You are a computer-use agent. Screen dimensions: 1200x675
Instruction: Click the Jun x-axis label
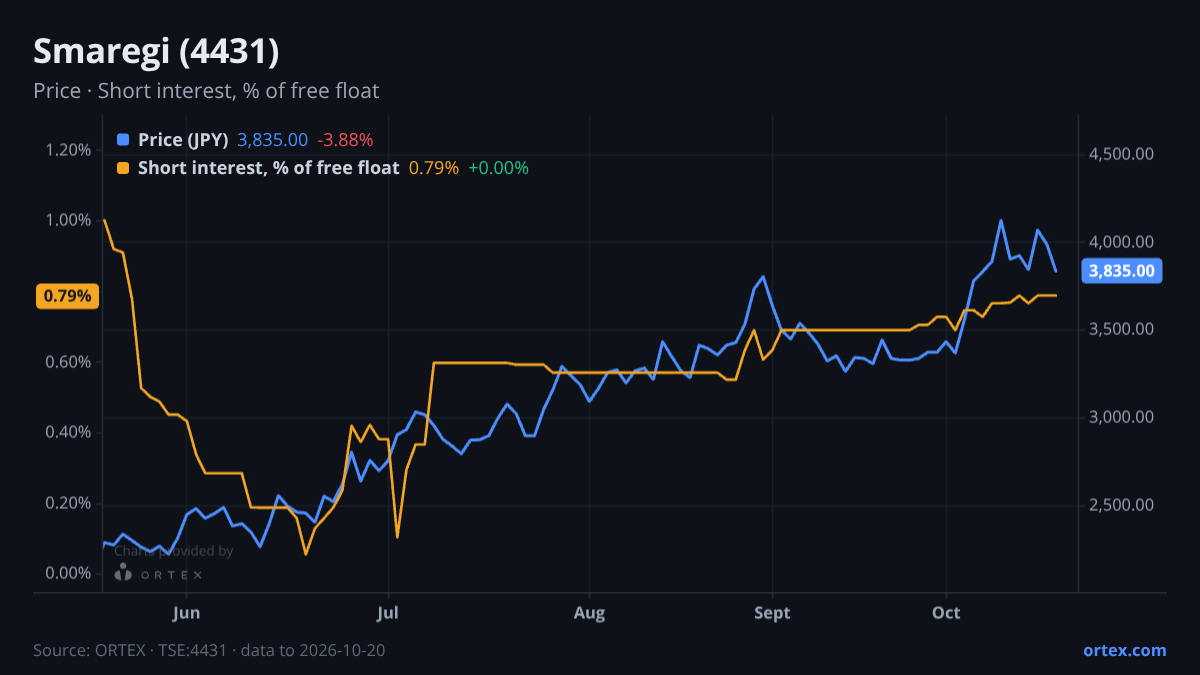187,612
